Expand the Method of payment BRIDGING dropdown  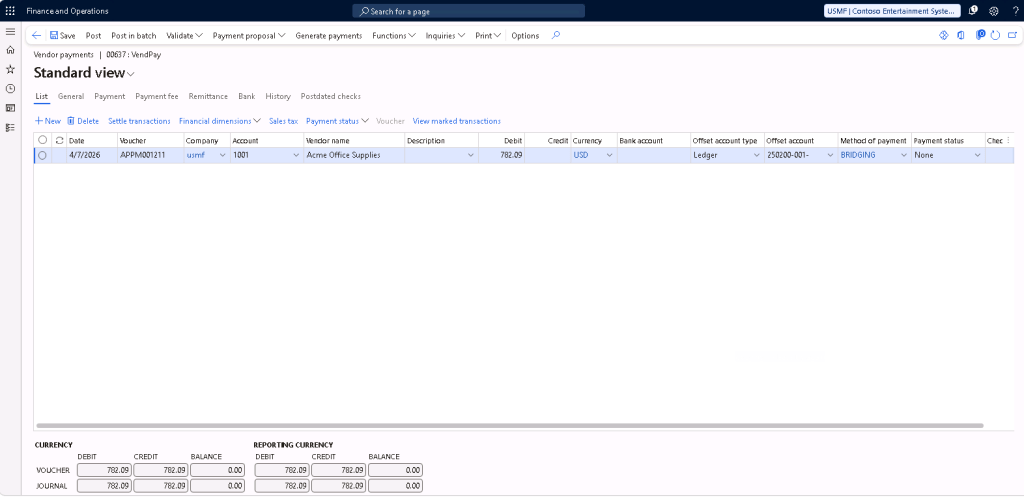pos(904,155)
